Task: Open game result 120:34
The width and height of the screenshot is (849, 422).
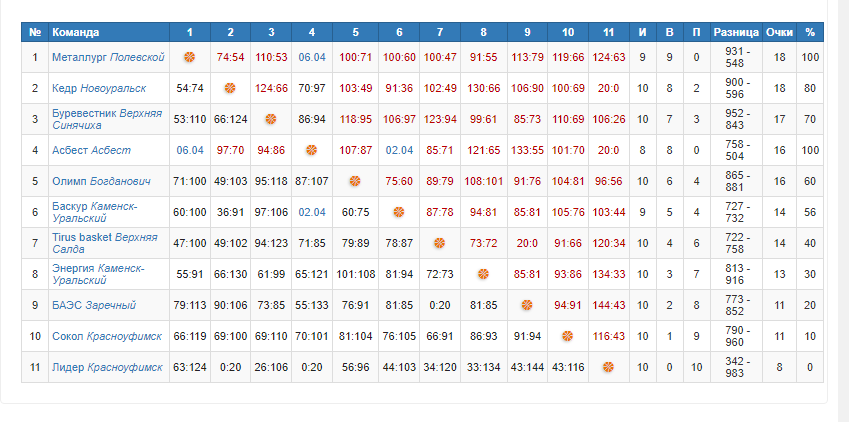Action: pyautogui.click(x=609, y=243)
